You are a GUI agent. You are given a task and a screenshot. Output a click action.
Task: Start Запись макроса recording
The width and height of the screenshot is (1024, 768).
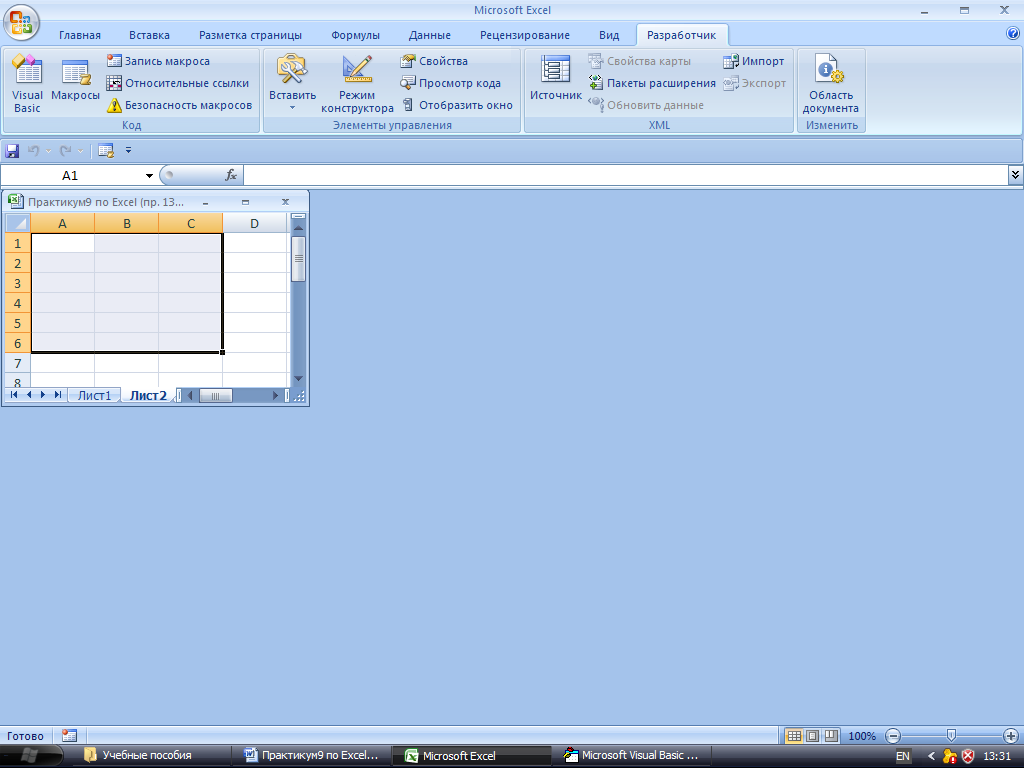158,61
